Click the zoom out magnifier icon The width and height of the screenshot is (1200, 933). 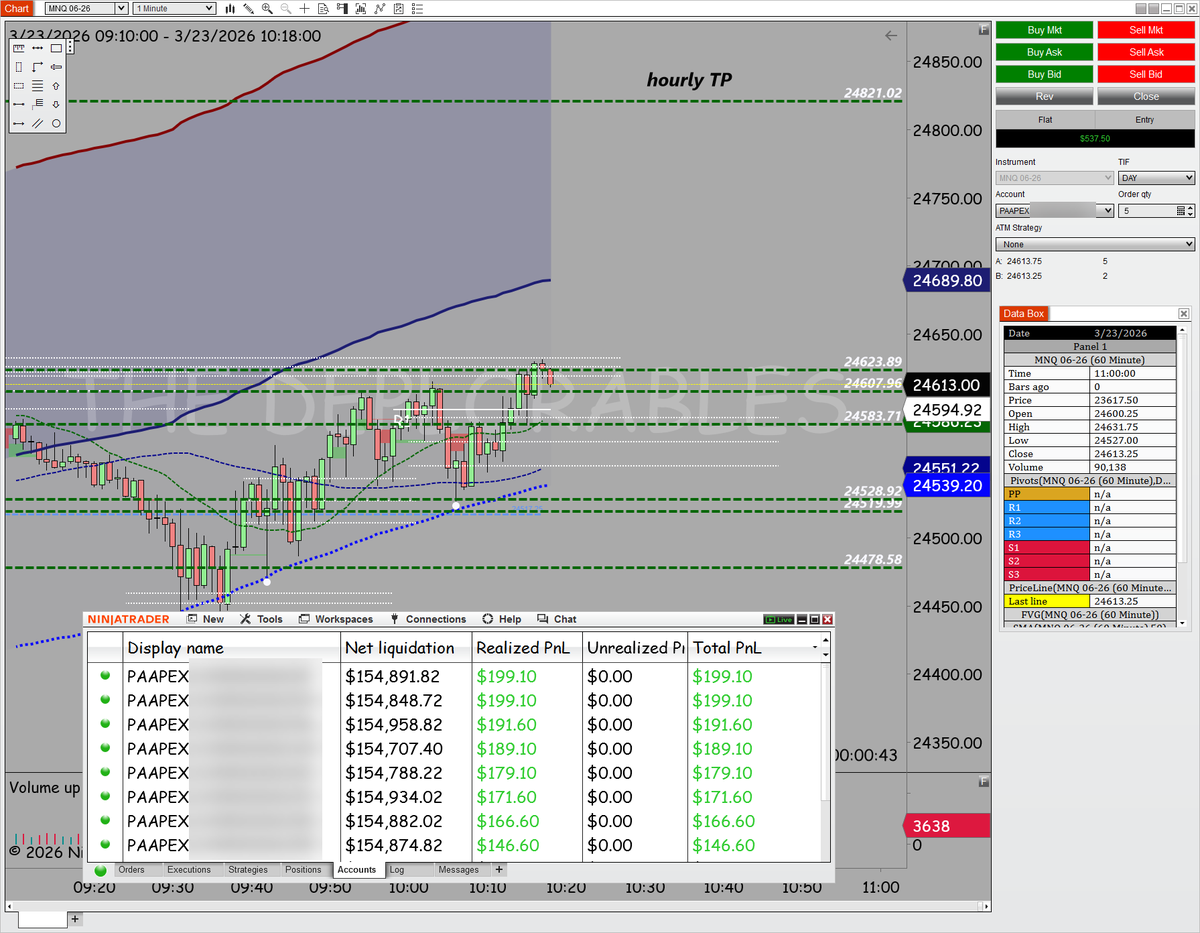coord(286,8)
